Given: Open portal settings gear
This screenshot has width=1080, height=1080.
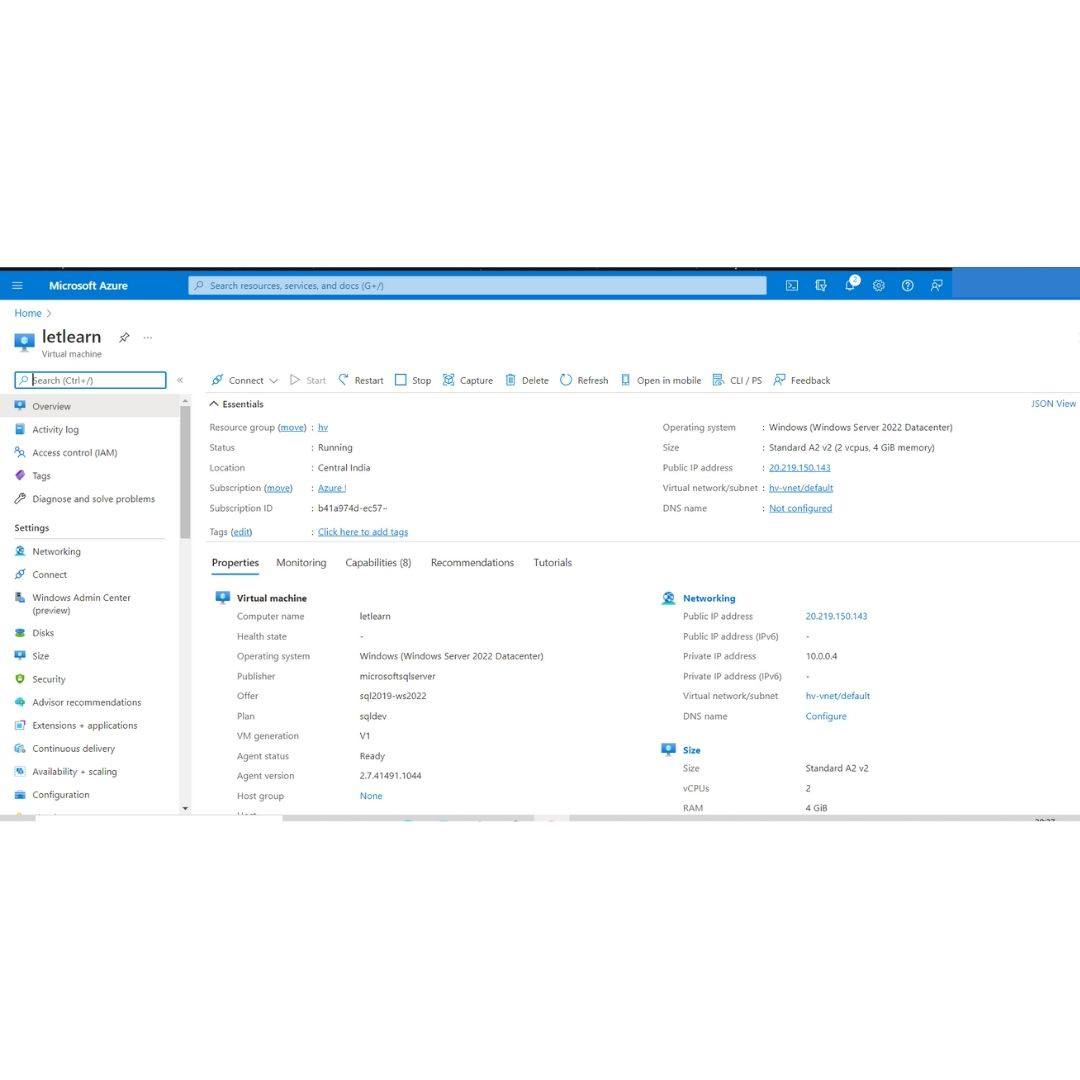Looking at the screenshot, I should [x=879, y=285].
